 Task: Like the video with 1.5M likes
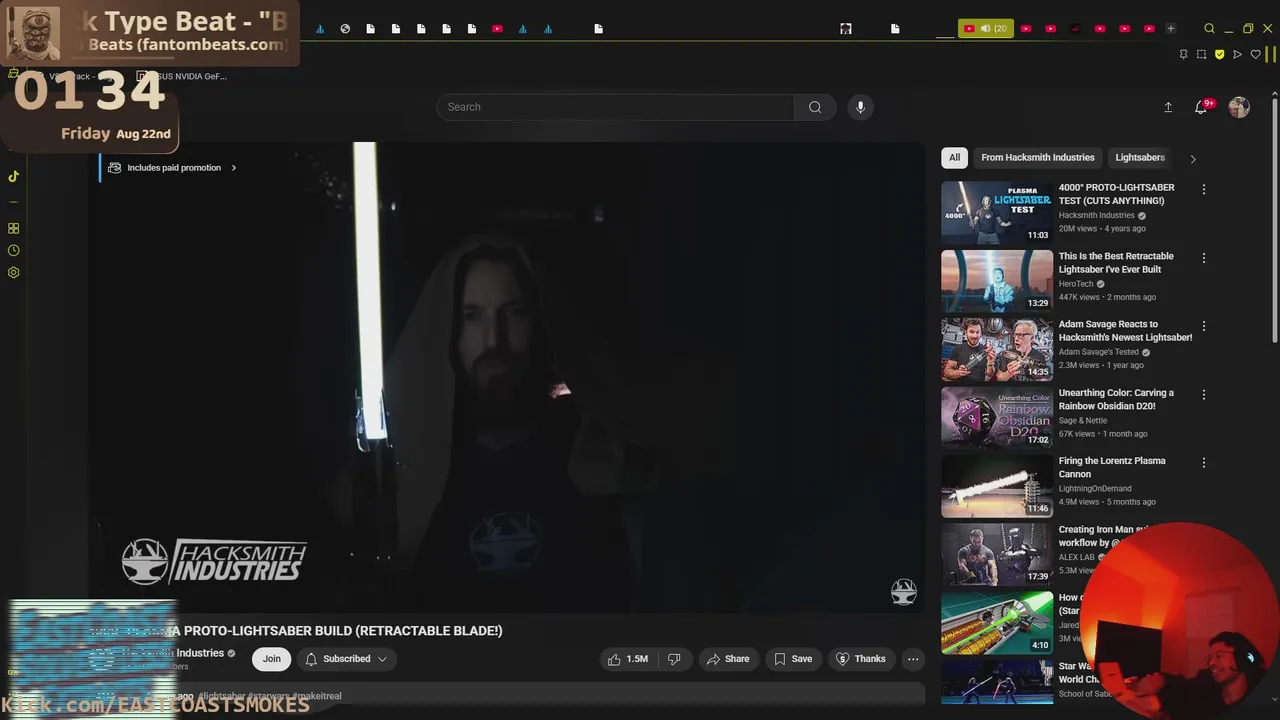click(x=628, y=659)
